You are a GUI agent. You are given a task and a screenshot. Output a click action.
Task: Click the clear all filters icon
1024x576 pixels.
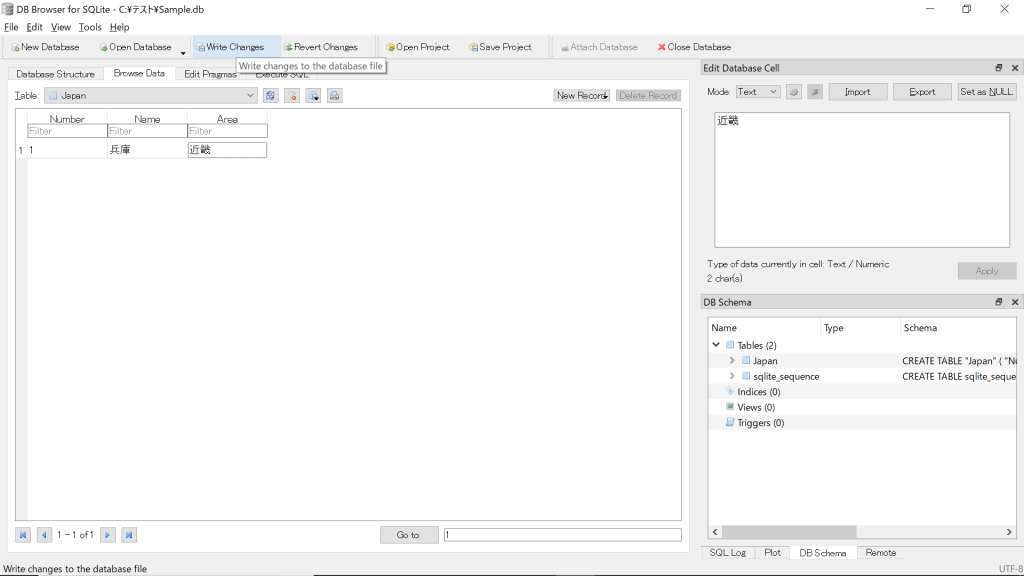click(x=292, y=95)
